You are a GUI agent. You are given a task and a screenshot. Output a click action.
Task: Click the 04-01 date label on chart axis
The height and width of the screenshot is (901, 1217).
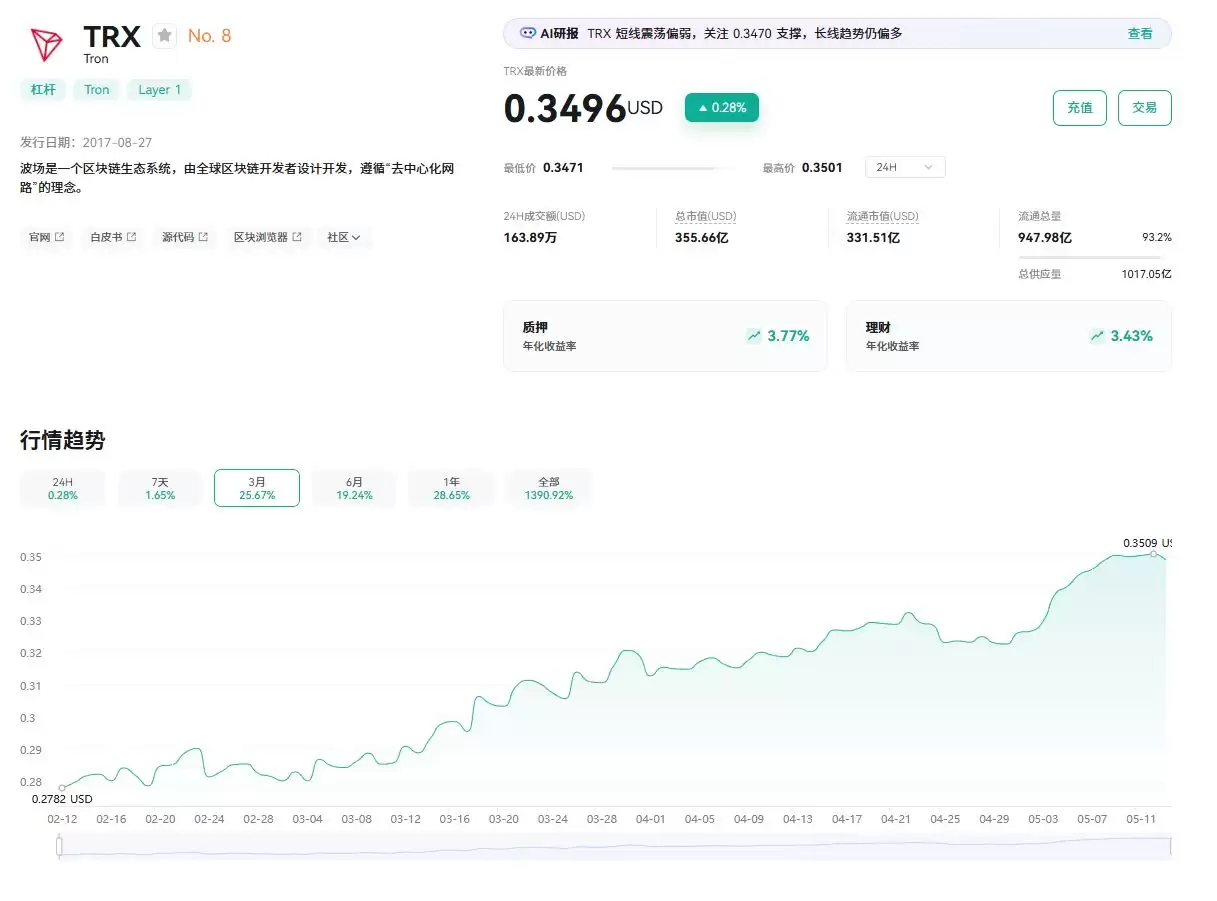point(651,819)
